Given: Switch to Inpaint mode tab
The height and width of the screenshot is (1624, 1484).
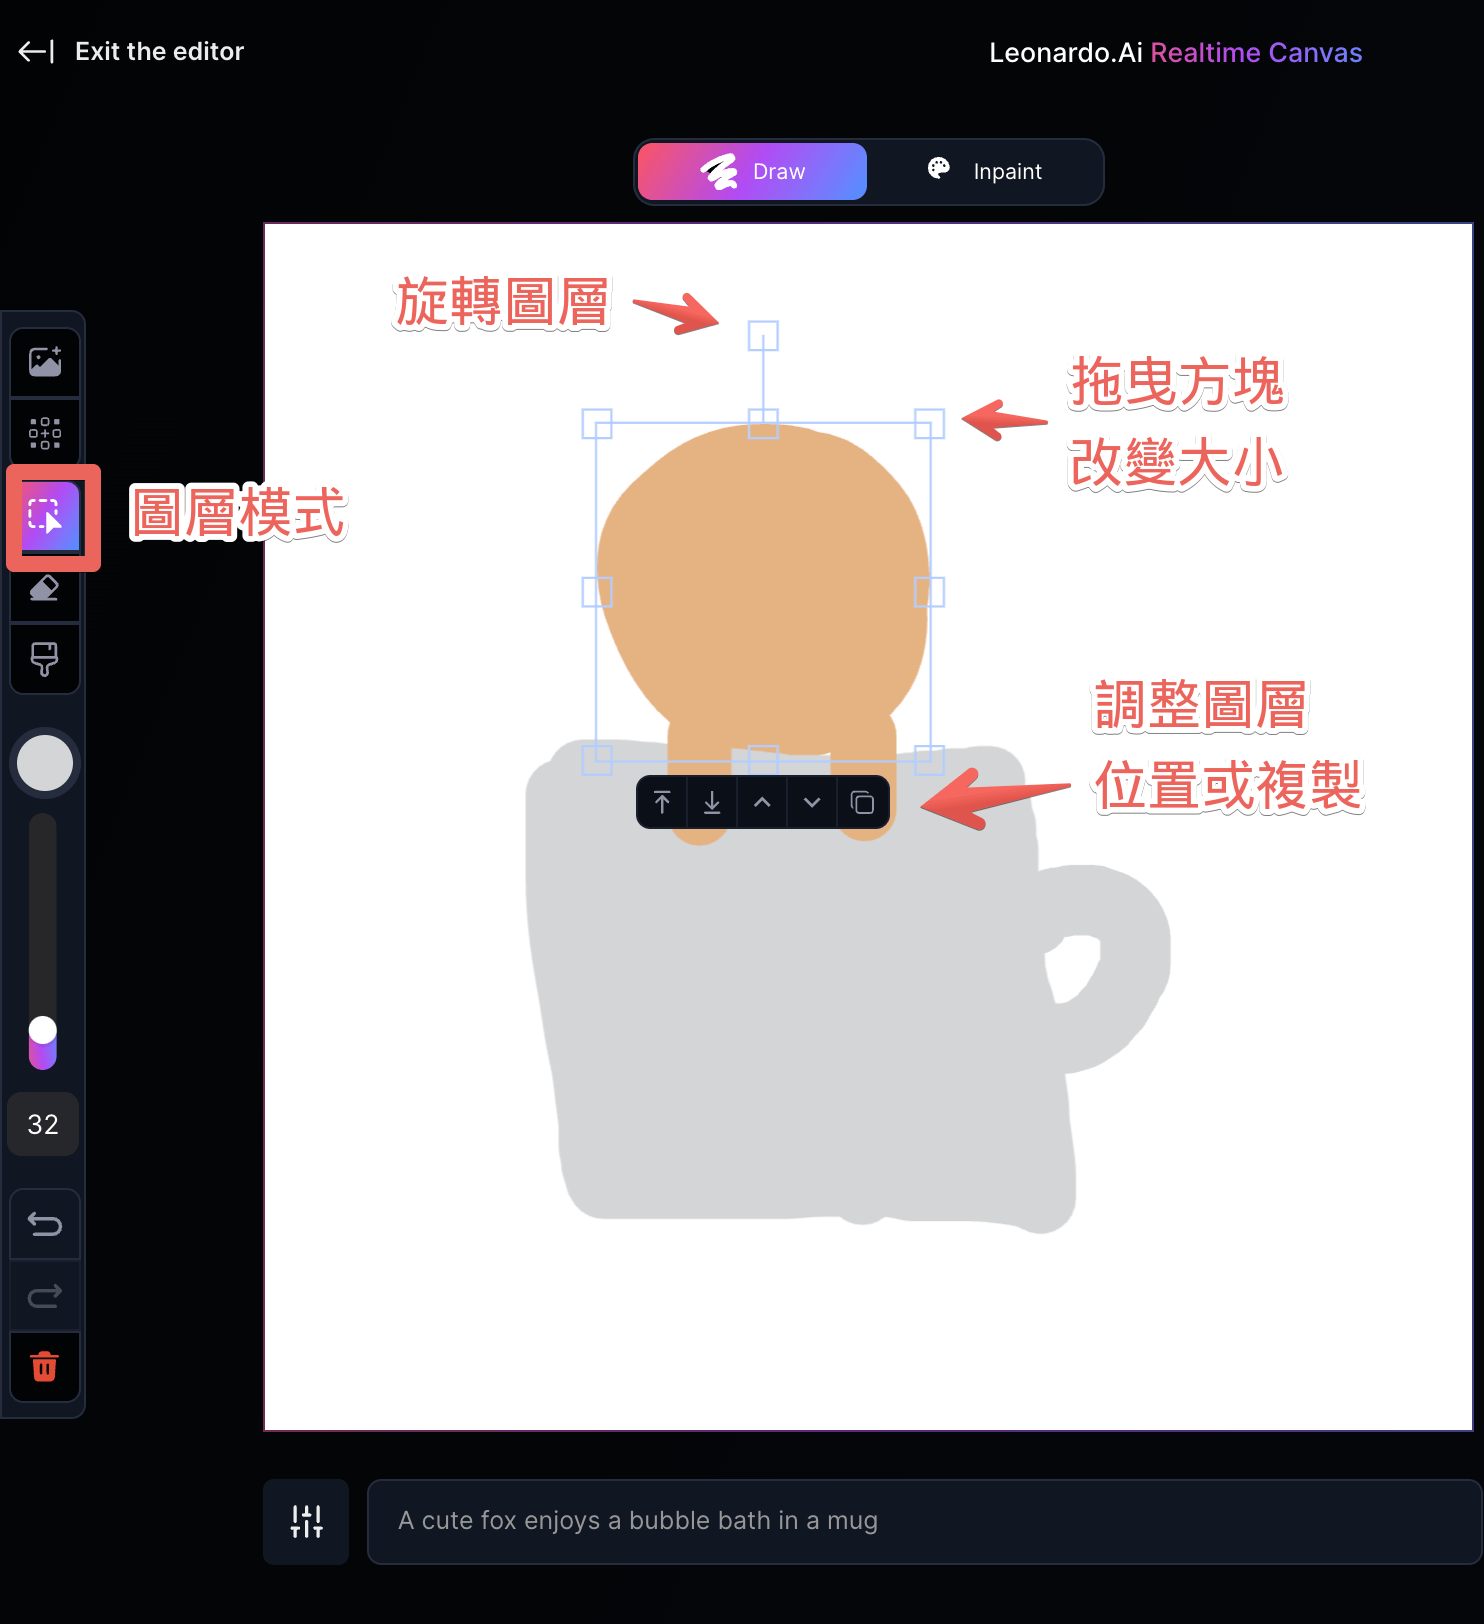Looking at the screenshot, I should pyautogui.click(x=985, y=172).
